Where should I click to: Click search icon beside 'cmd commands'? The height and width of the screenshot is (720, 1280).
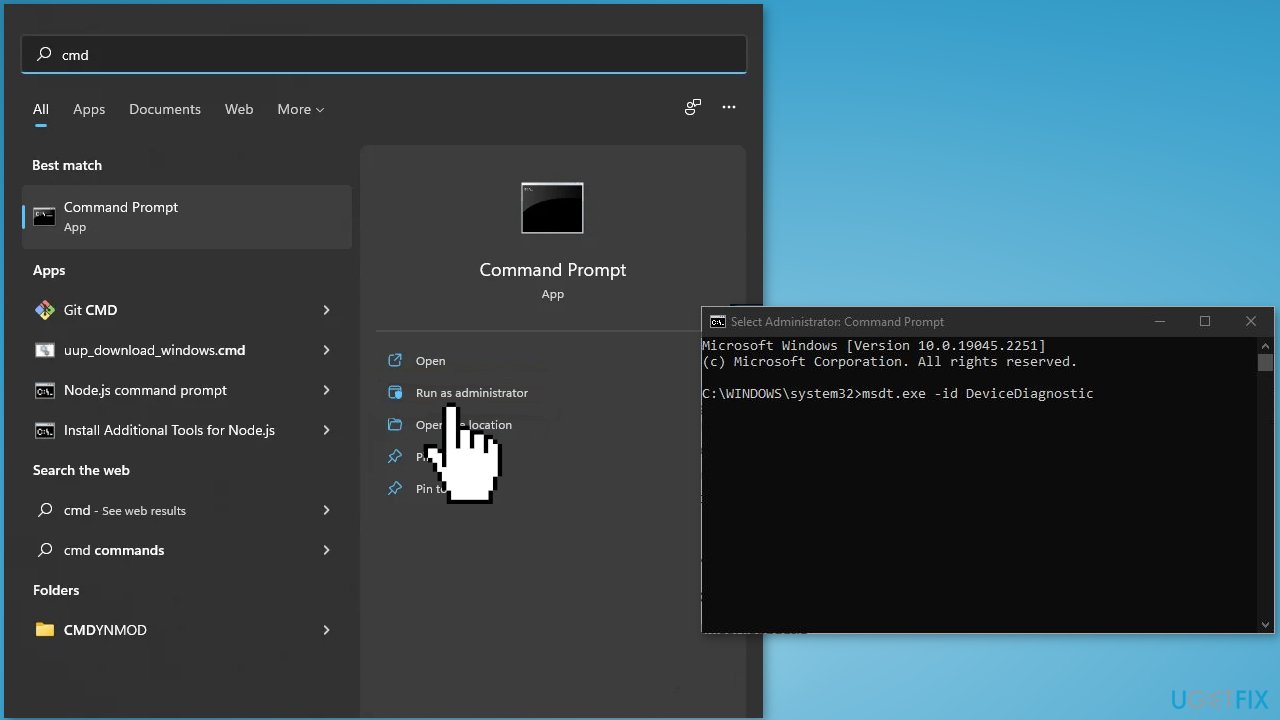pyautogui.click(x=45, y=550)
